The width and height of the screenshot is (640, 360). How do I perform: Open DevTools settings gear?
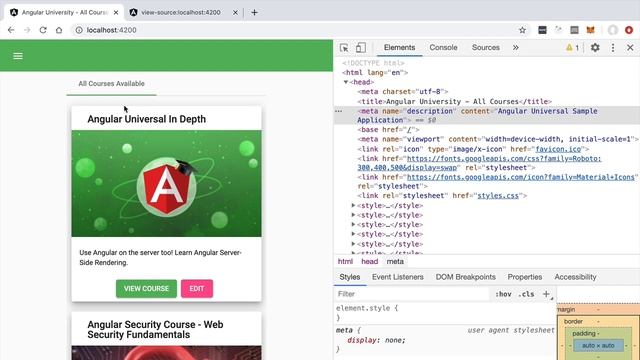click(x=595, y=48)
